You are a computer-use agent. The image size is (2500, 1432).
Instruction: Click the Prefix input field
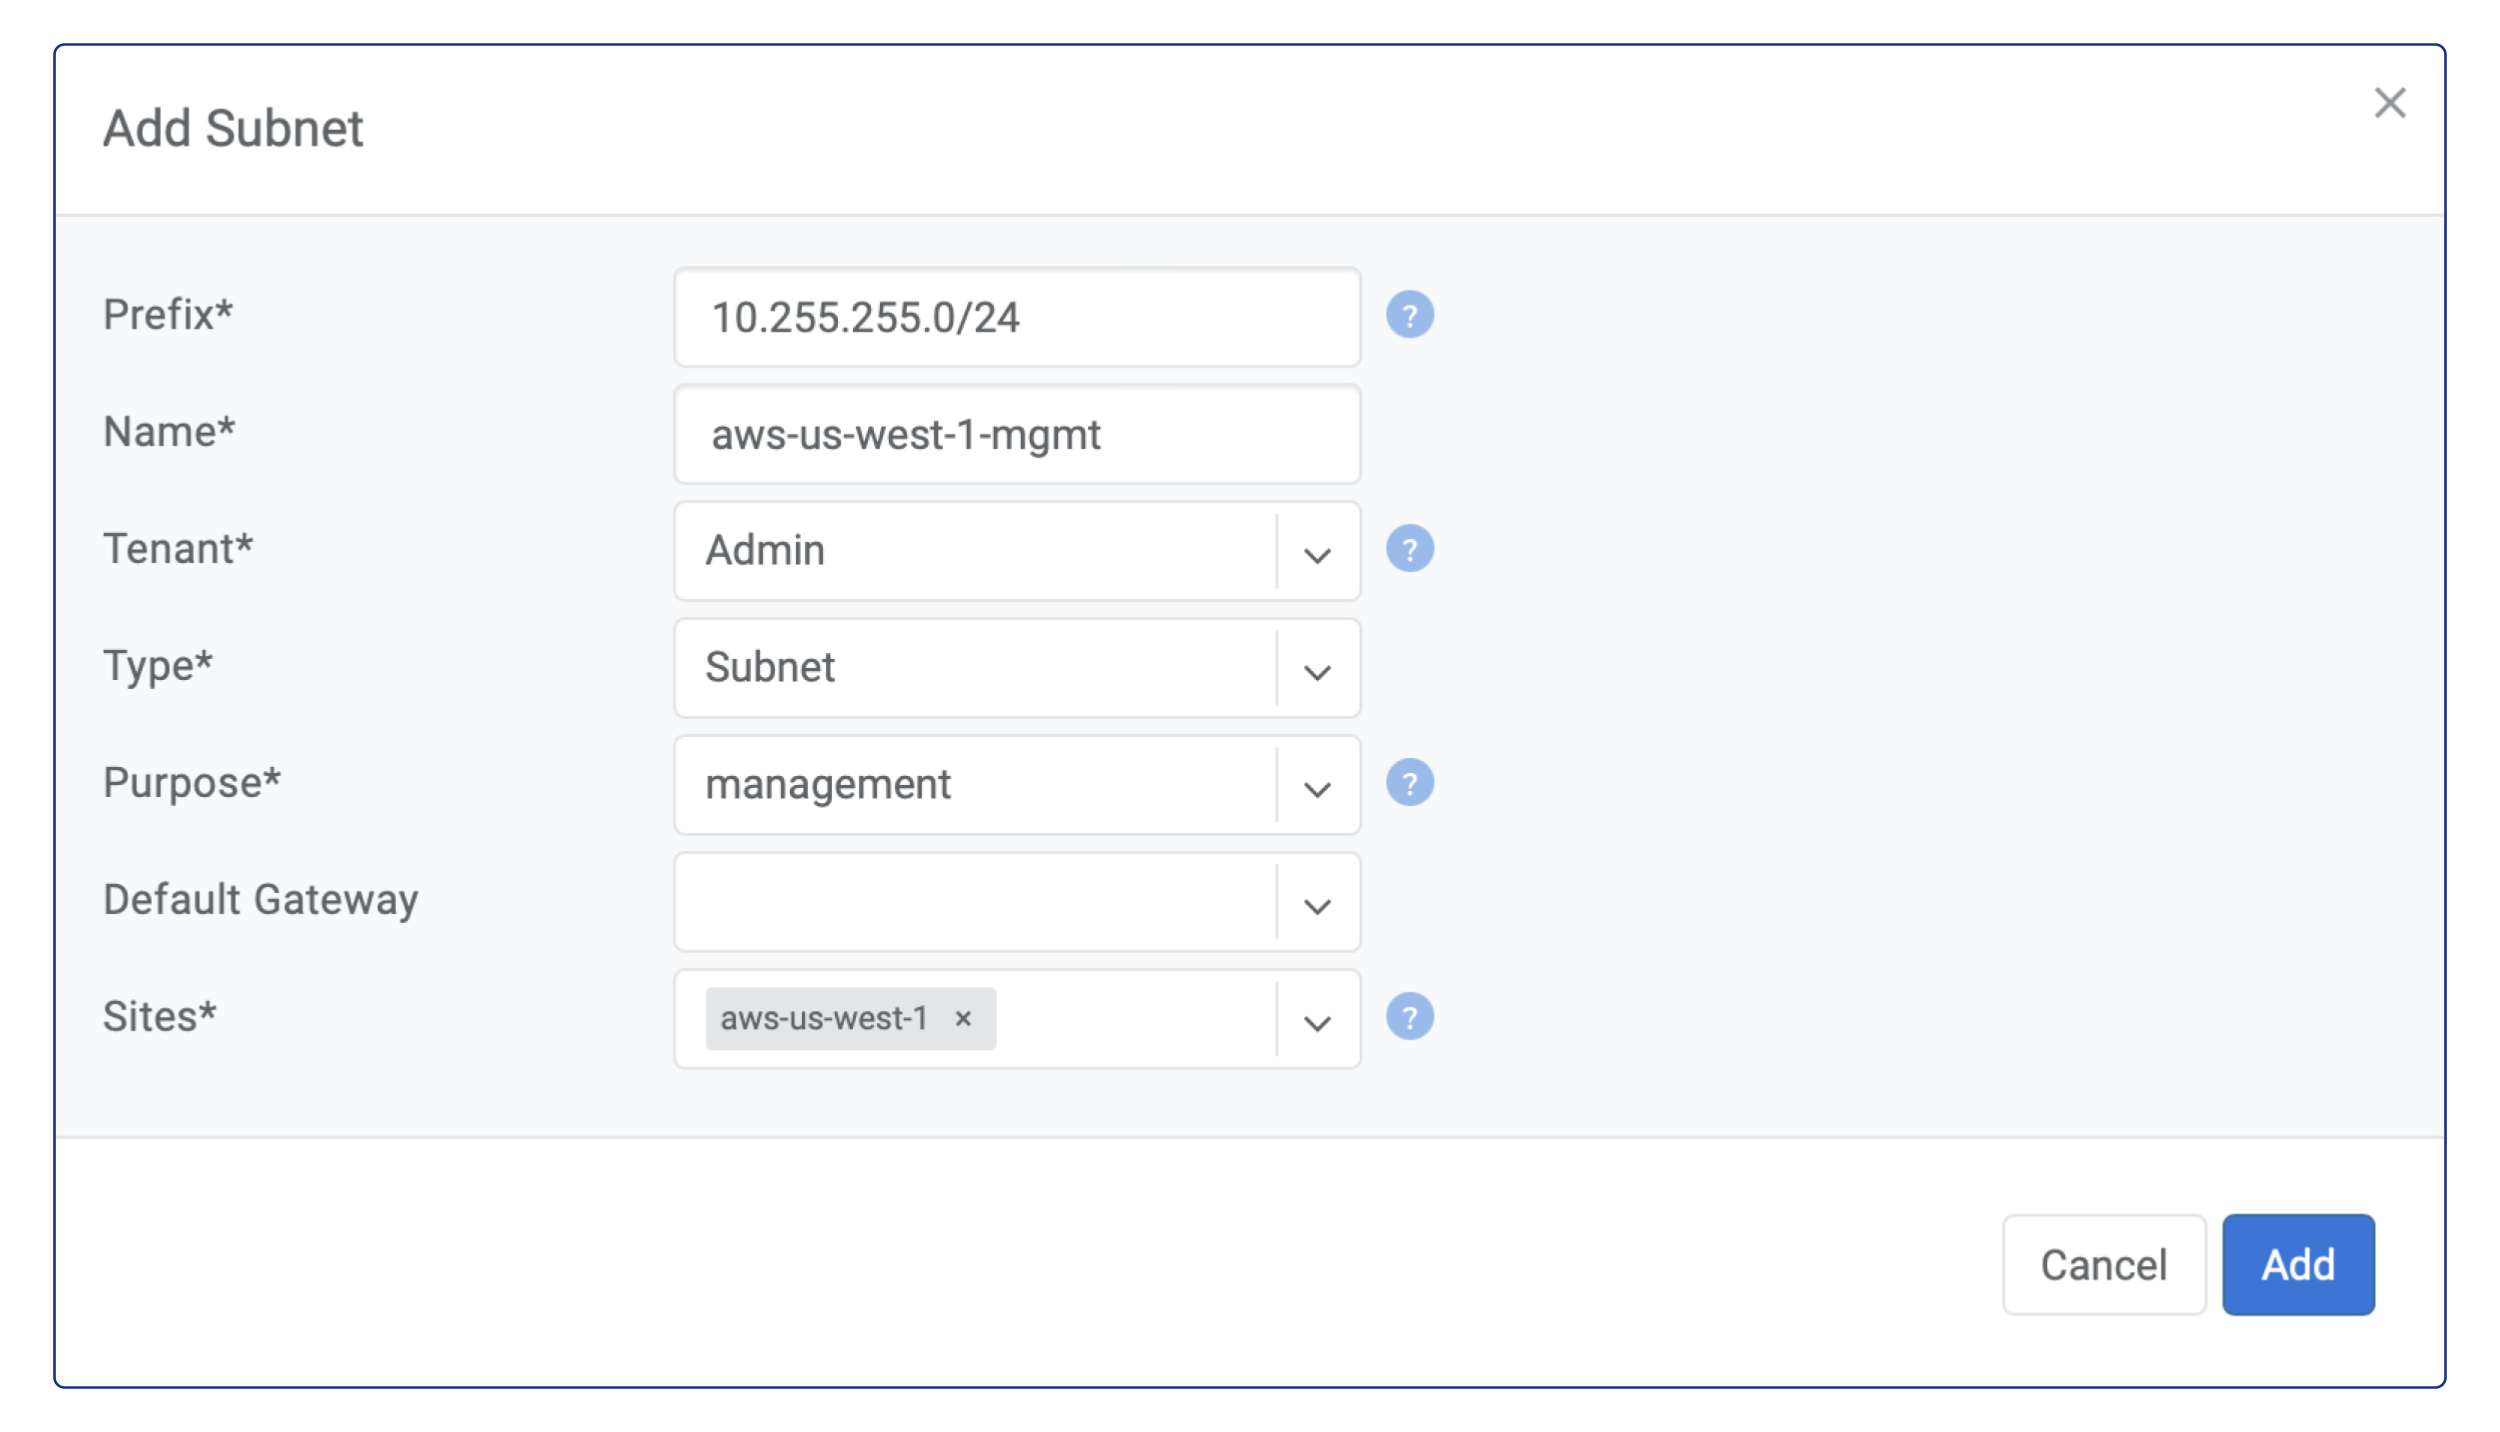1016,316
